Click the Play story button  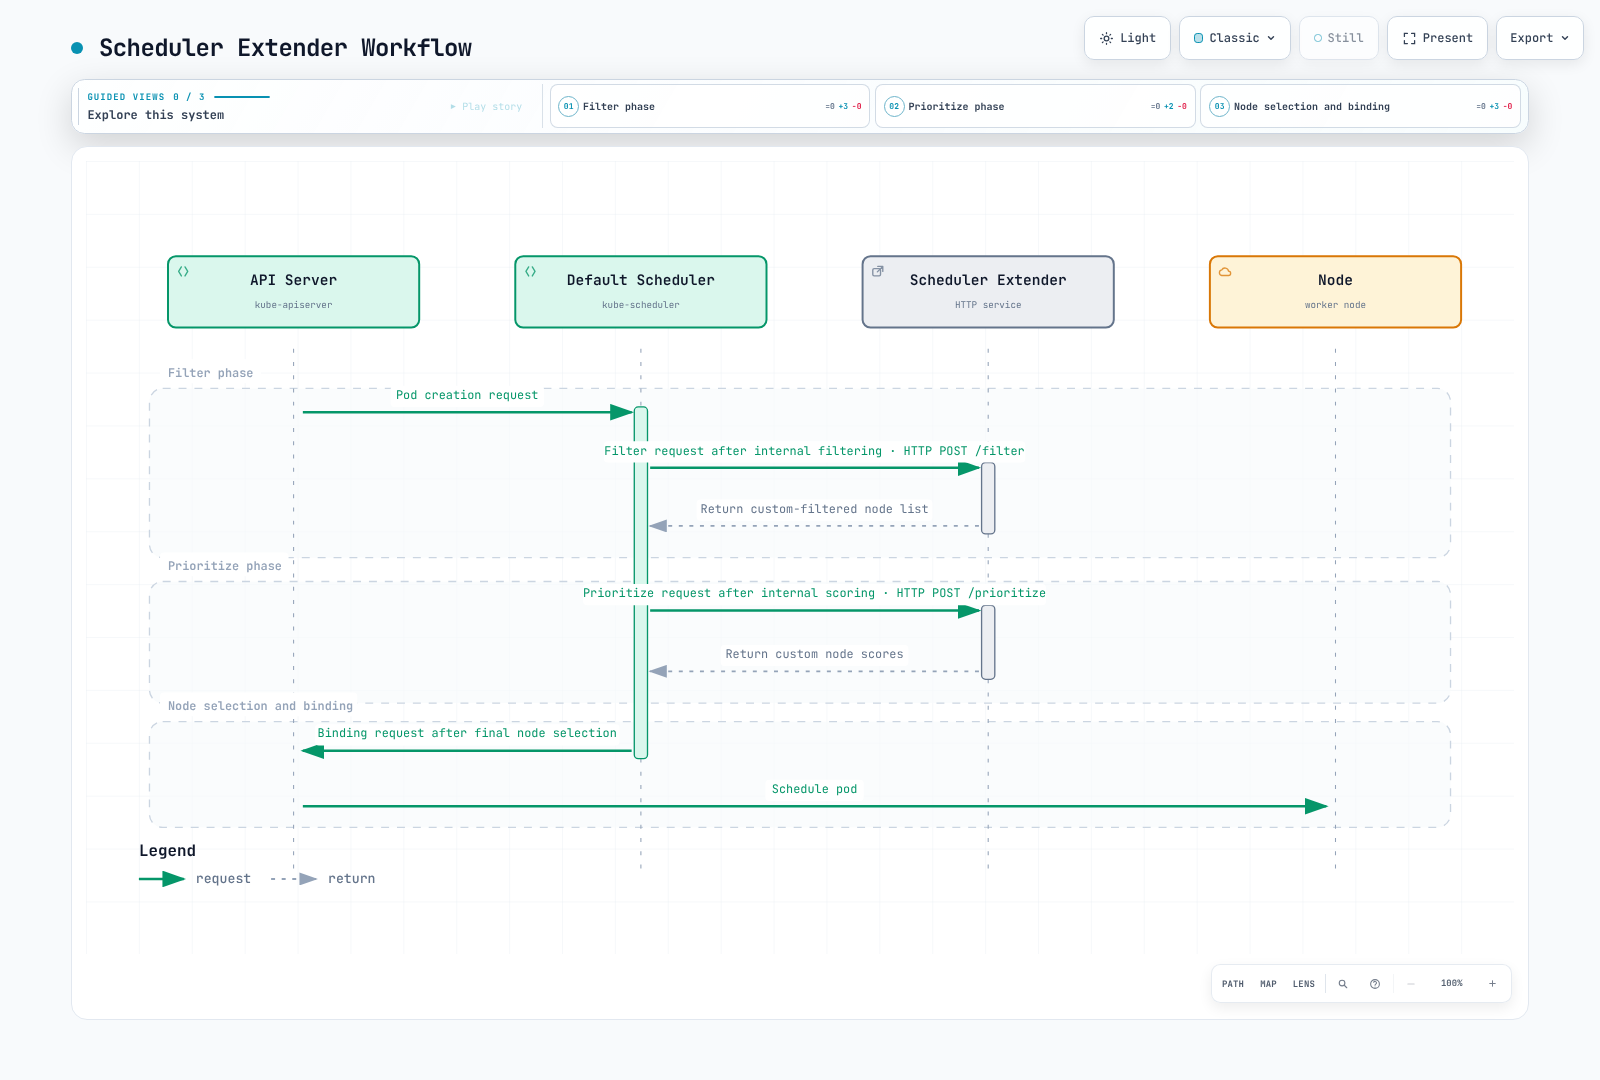[x=486, y=106]
